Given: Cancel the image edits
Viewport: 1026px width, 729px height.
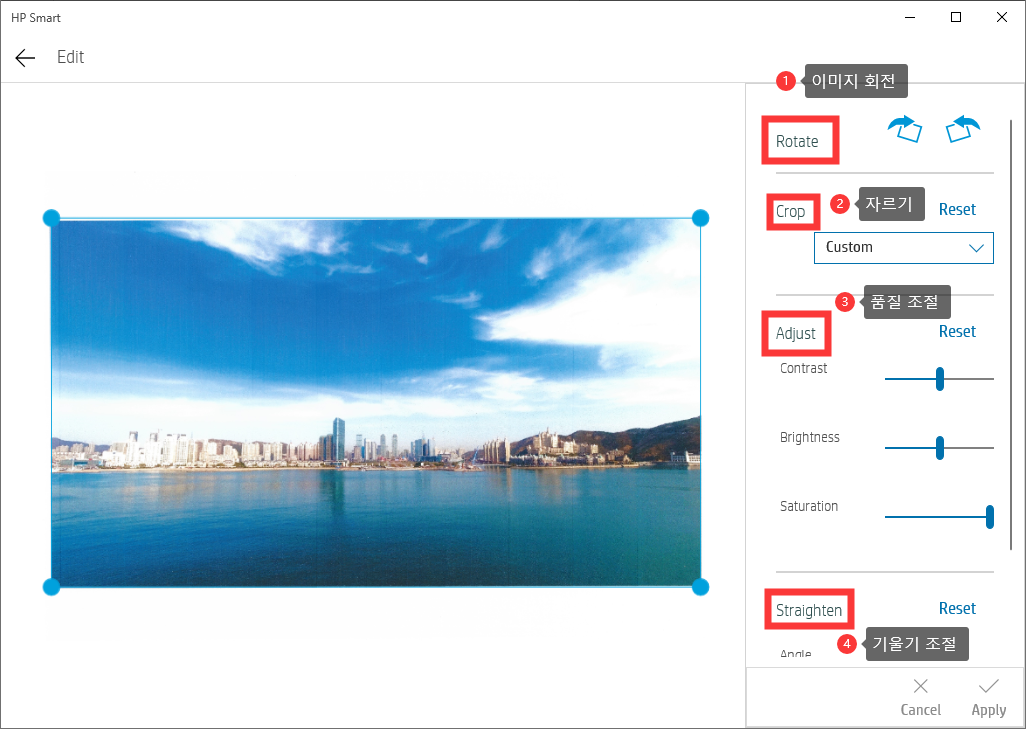Looking at the screenshot, I should [x=921, y=698].
